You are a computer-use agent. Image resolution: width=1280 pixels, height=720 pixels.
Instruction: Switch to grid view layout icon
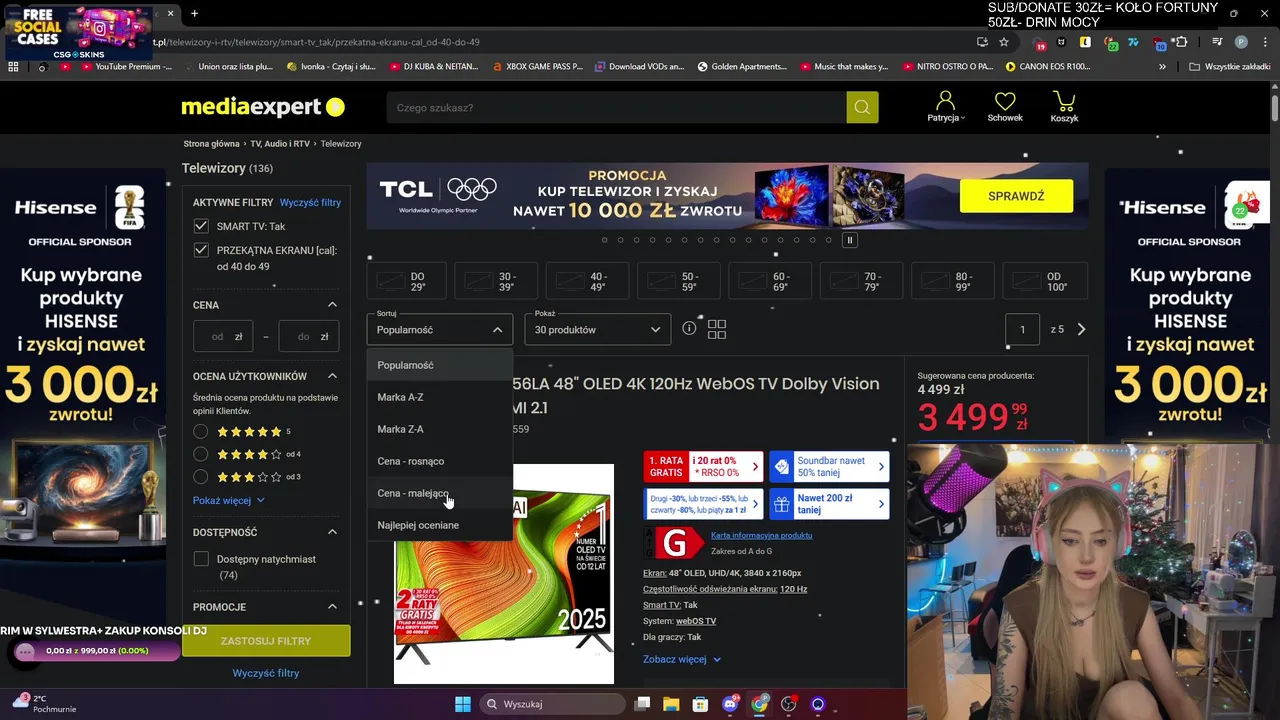[x=717, y=329]
